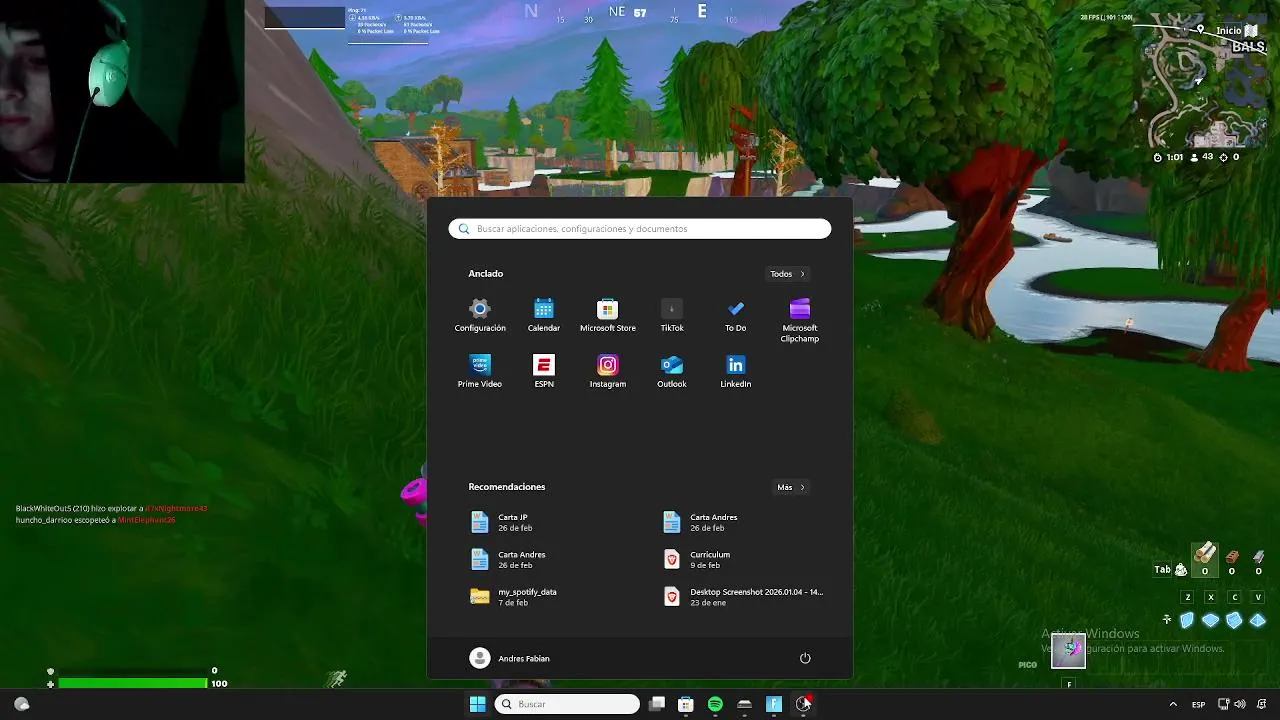Expand Más for more recommendations
The width and height of the screenshot is (1280, 720).
[791, 487]
